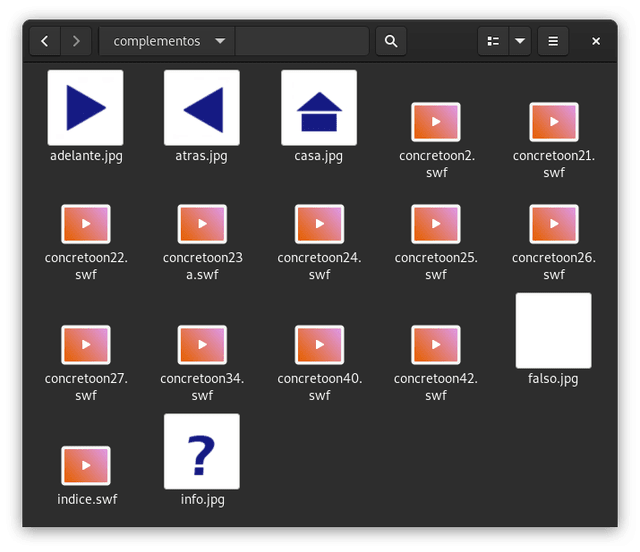Image resolution: width=640 pixels, height=552 pixels.
Task: Open the hamburger main menu
Action: (553, 41)
